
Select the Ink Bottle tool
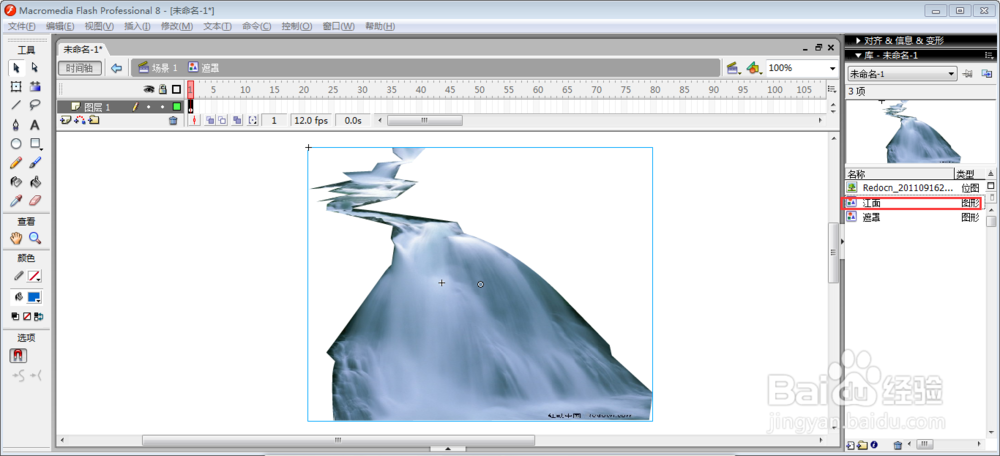tap(17, 182)
